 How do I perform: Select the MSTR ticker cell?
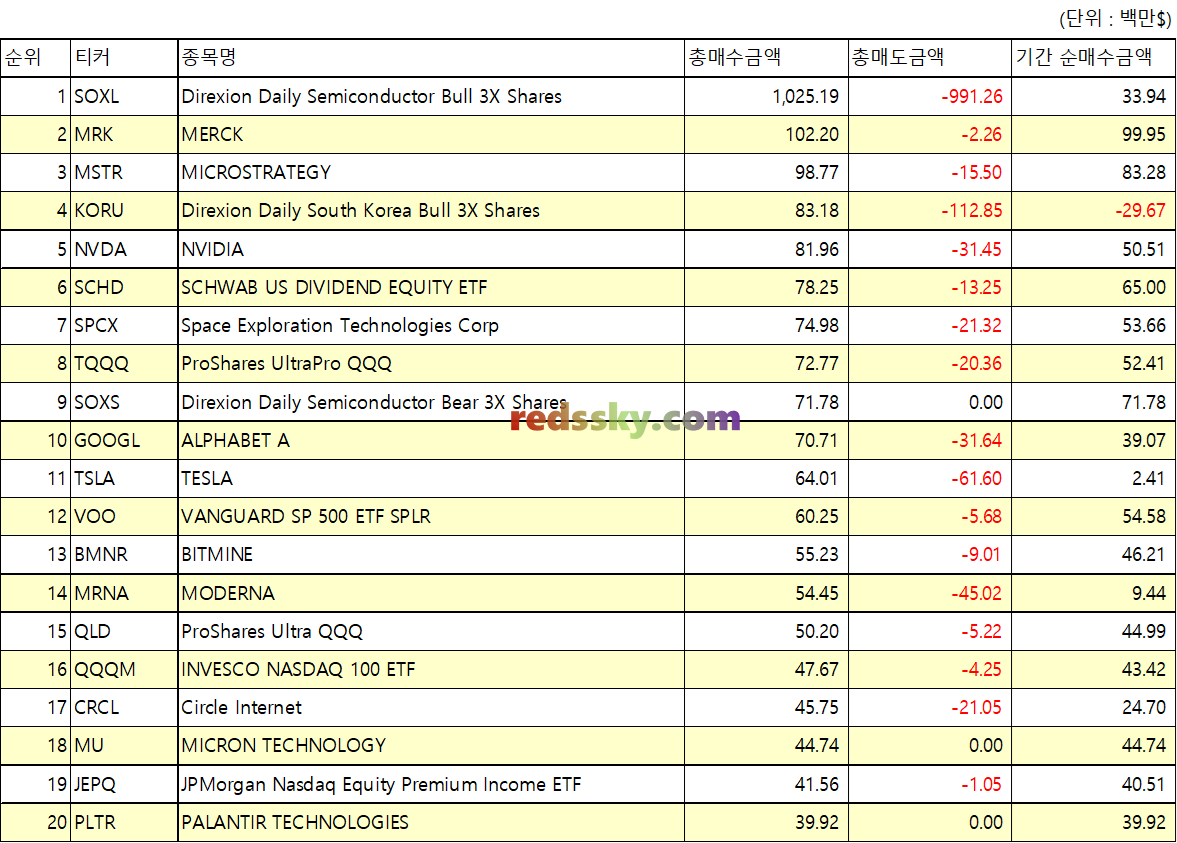point(124,173)
